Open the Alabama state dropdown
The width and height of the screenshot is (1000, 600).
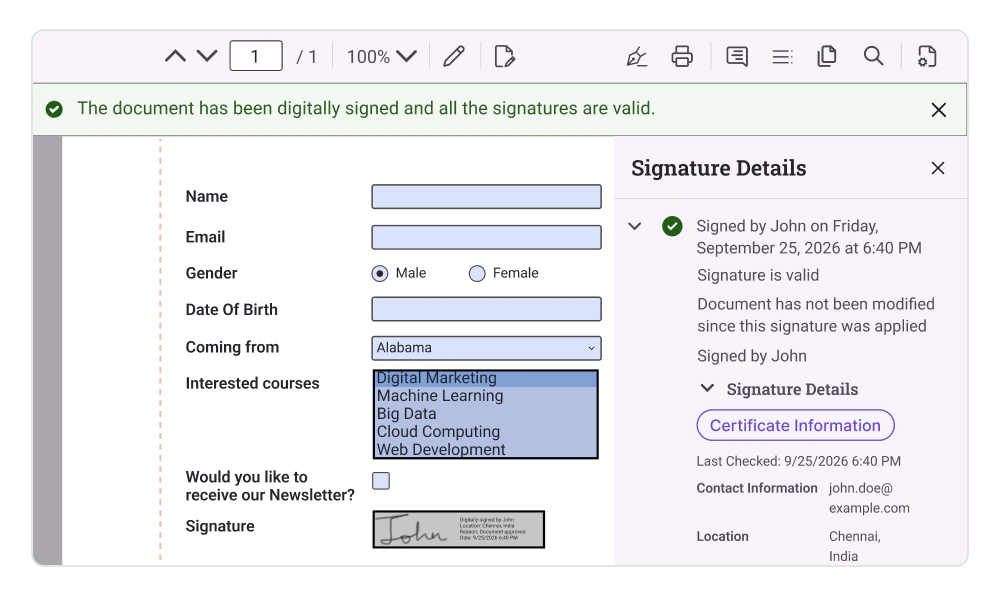coord(487,348)
